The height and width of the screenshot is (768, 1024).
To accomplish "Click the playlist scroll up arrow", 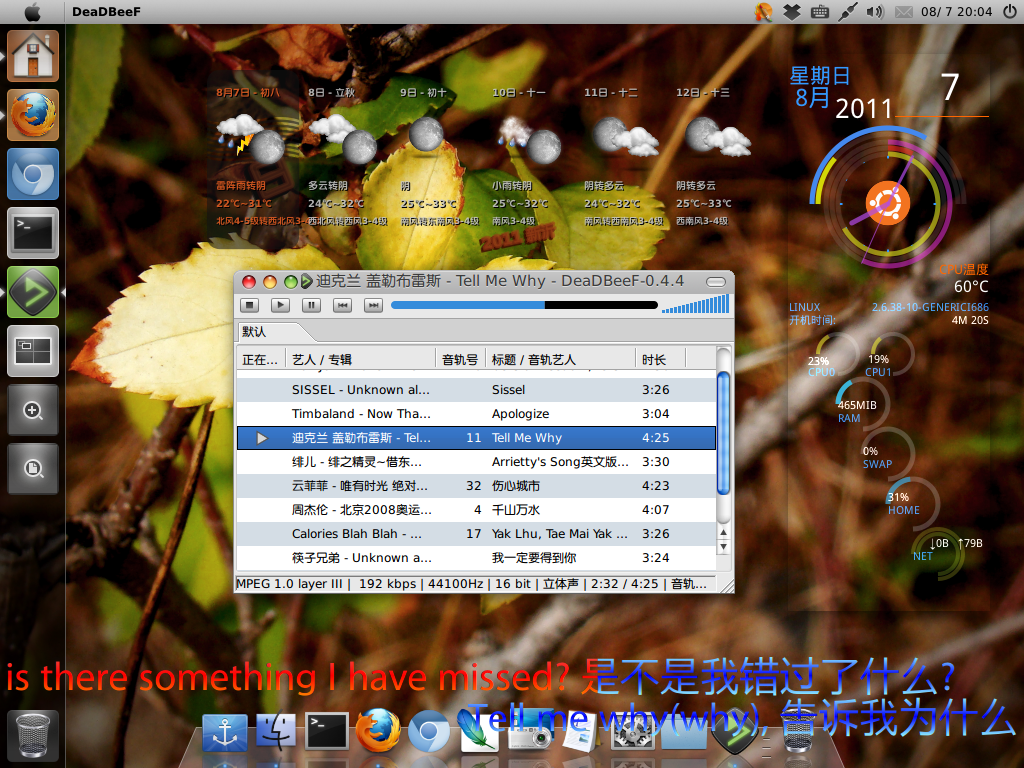I will click(x=723, y=533).
